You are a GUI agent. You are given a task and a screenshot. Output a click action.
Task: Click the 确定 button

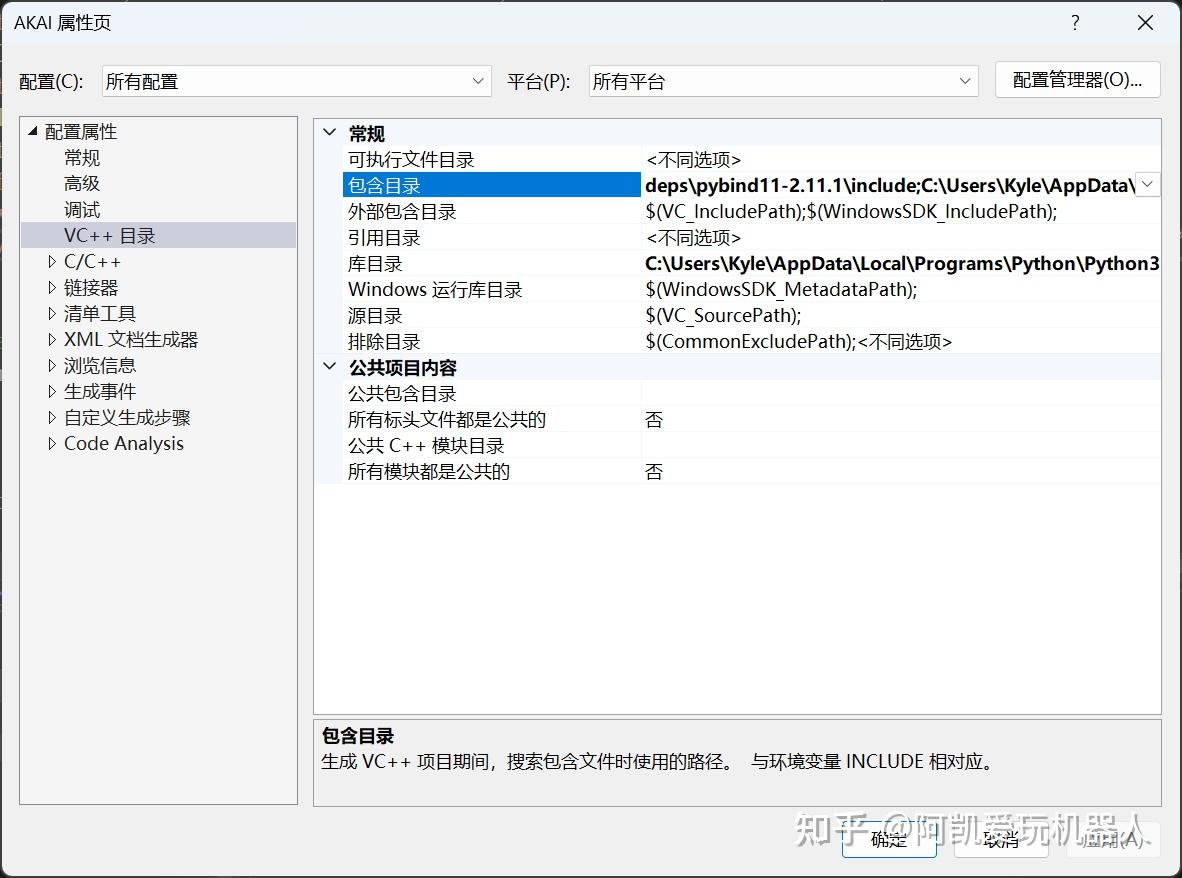pos(888,841)
